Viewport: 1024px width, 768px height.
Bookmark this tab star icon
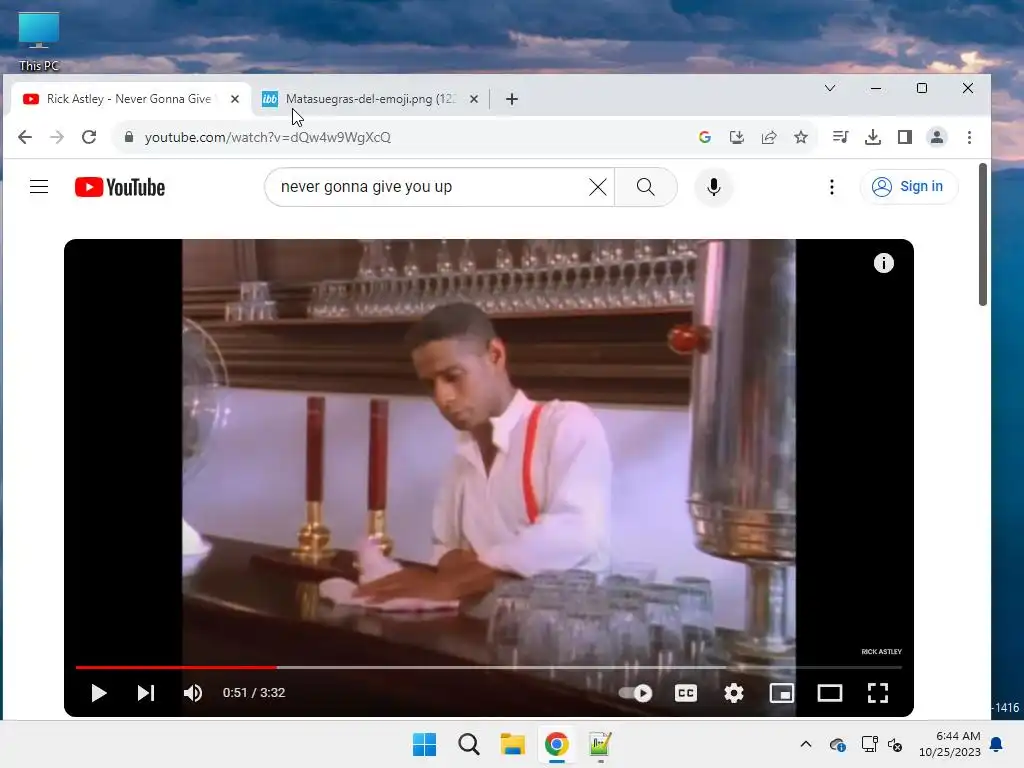click(x=801, y=137)
